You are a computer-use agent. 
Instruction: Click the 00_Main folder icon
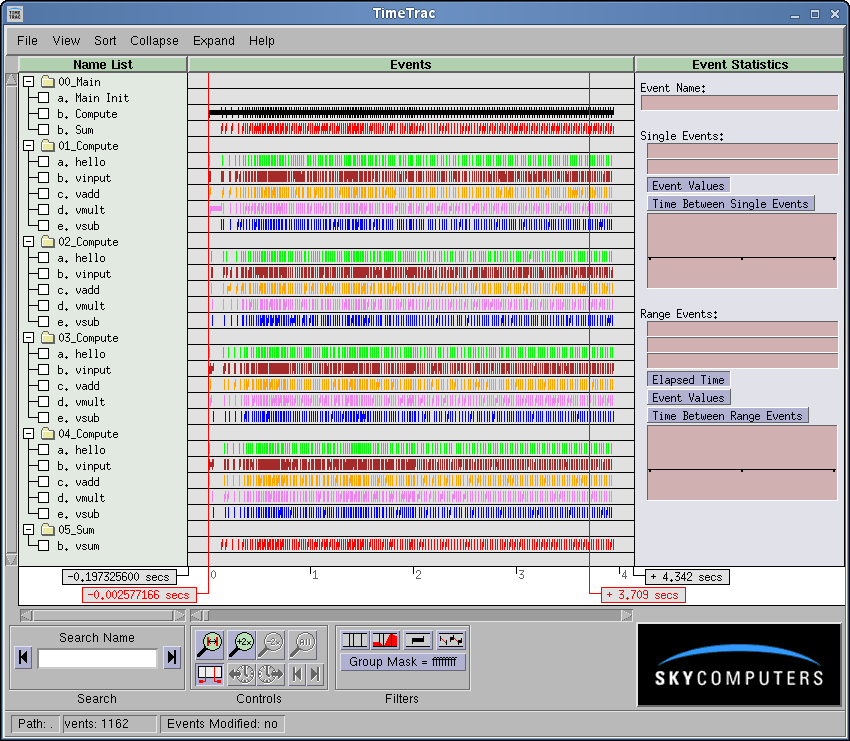(x=48, y=82)
